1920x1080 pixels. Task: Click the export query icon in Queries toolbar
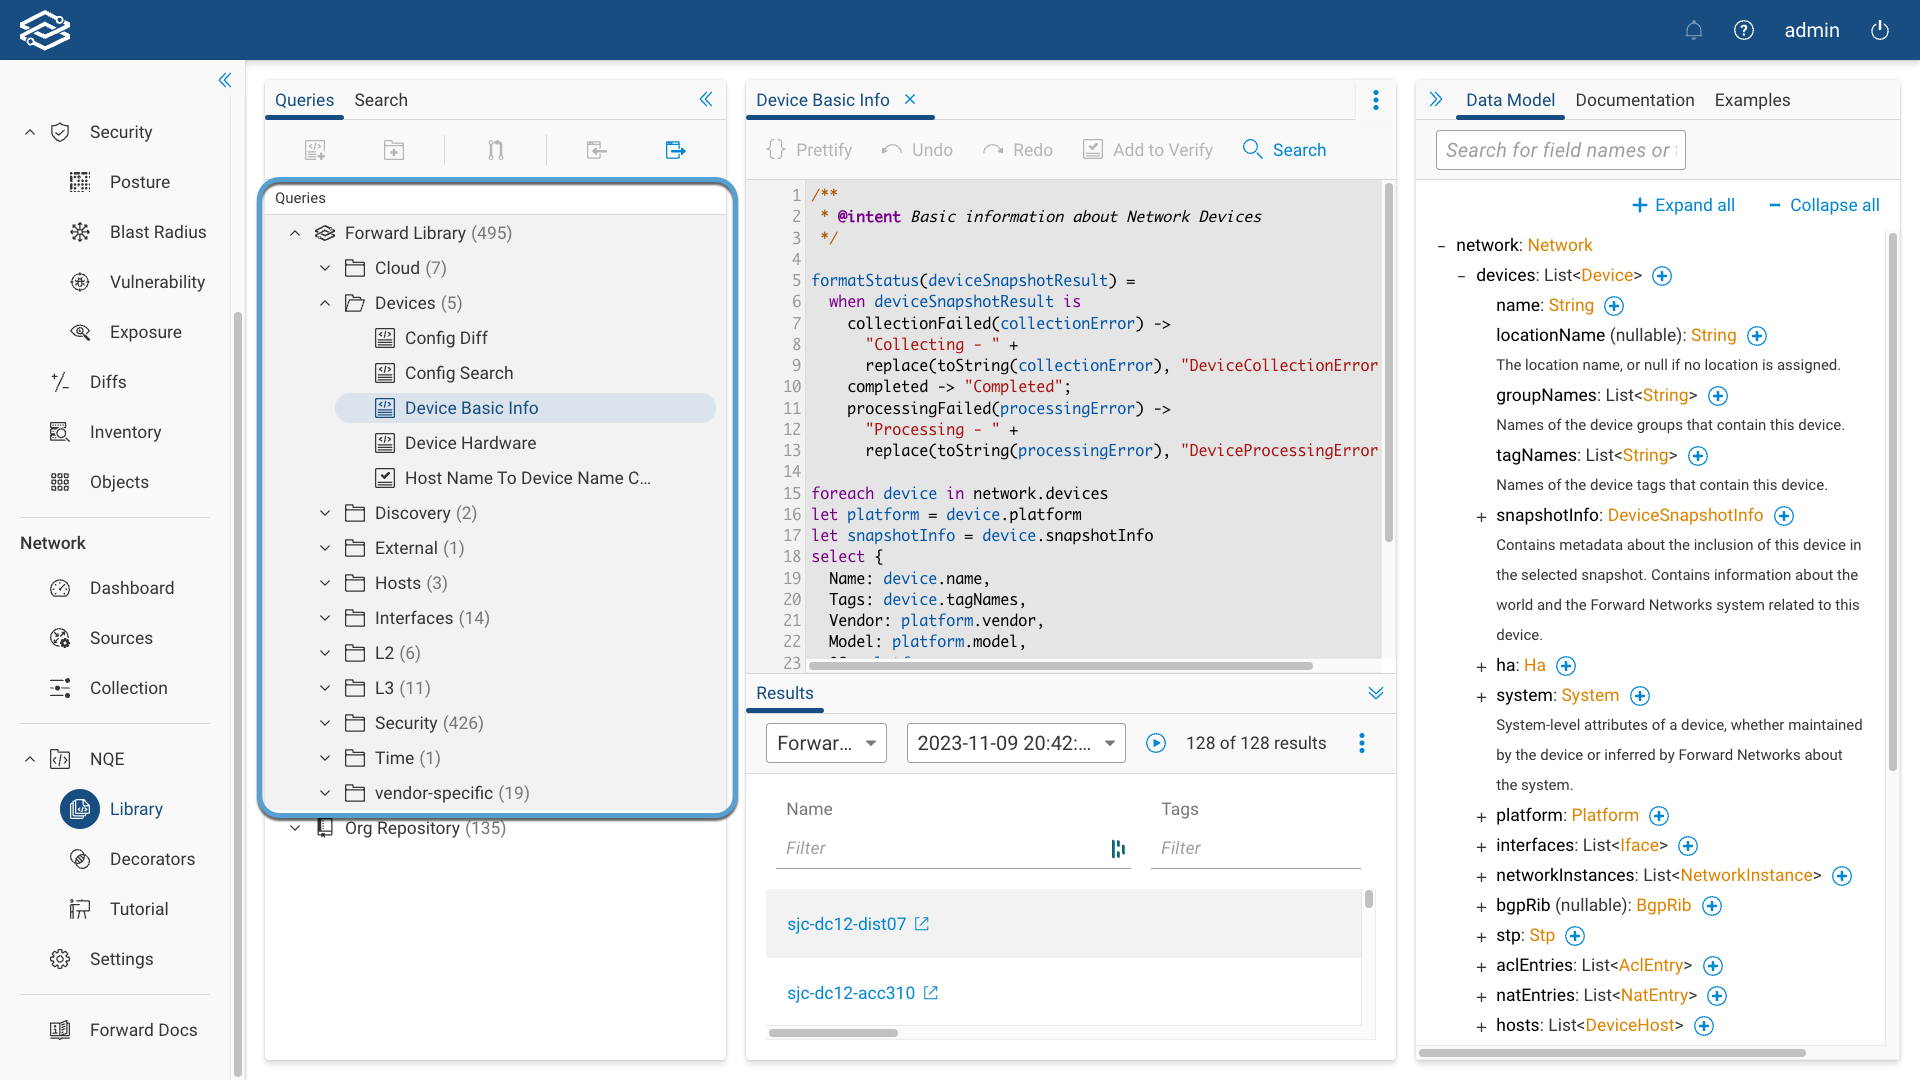pos(675,150)
